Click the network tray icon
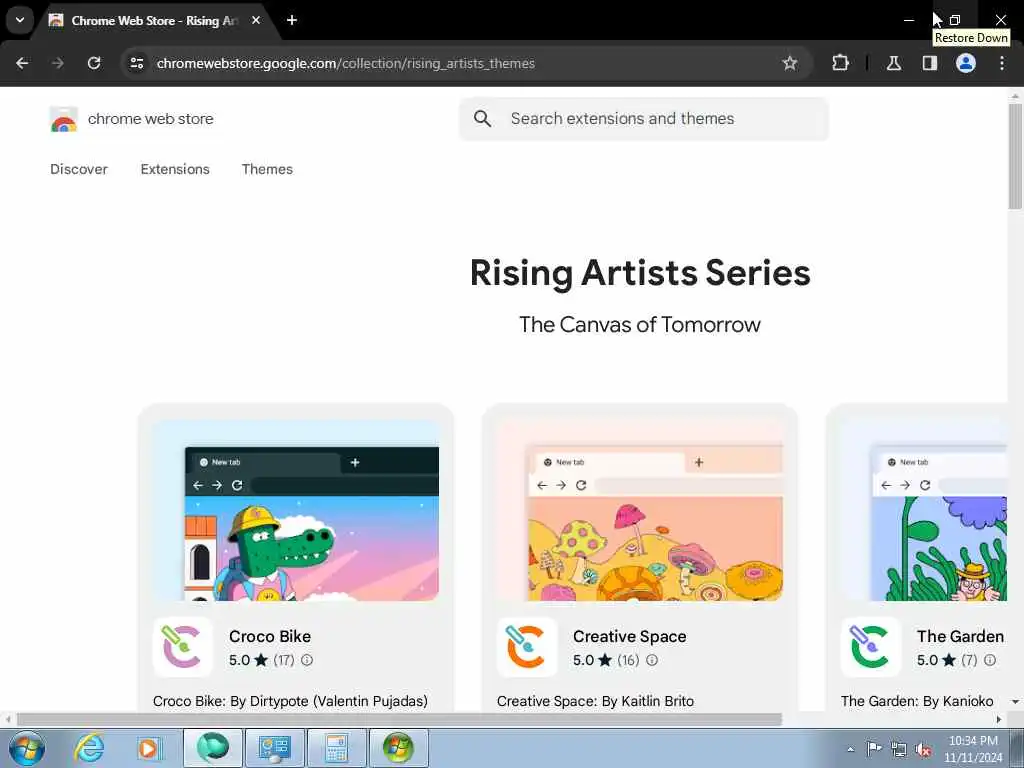The width and height of the screenshot is (1024, 768). tap(899, 749)
